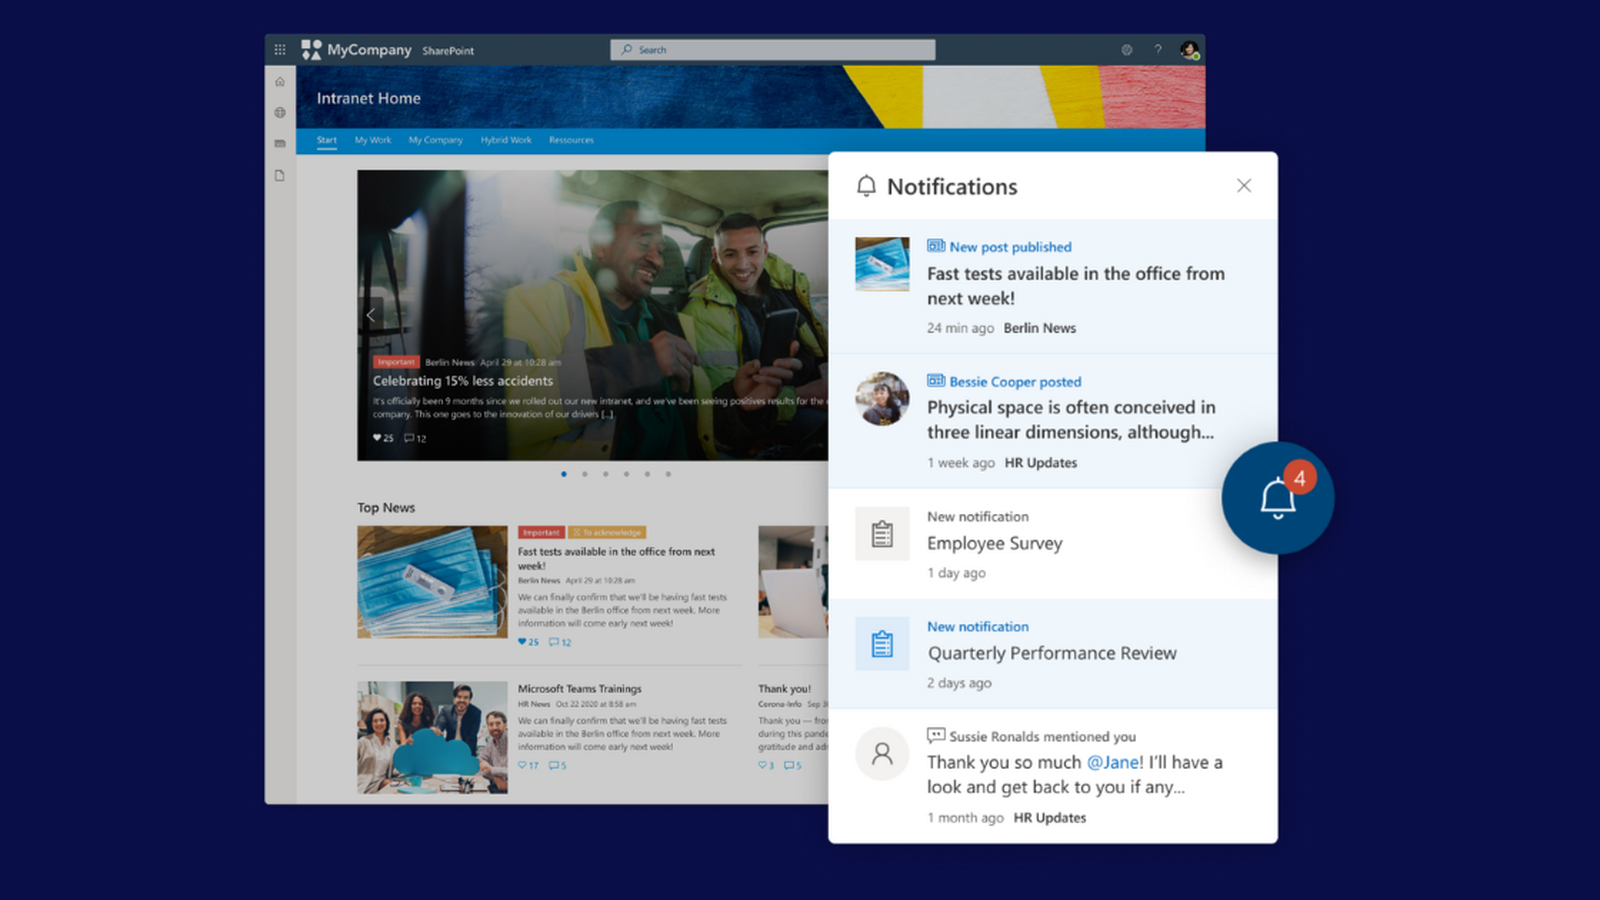Click the home icon in the left sidebar
This screenshot has height=900, width=1600.
click(280, 82)
